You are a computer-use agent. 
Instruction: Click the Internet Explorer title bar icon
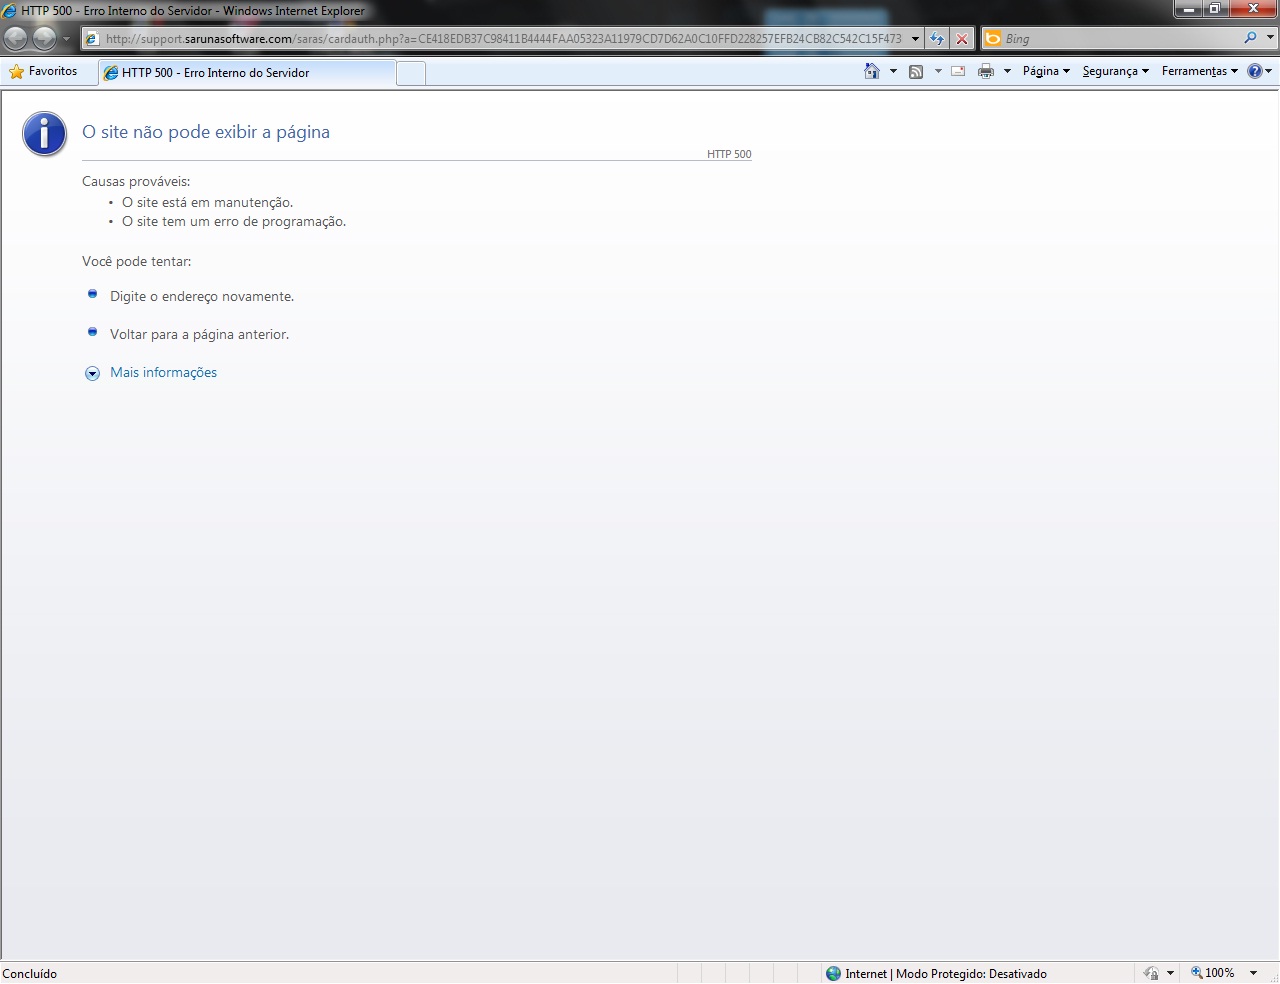(x=10, y=11)
